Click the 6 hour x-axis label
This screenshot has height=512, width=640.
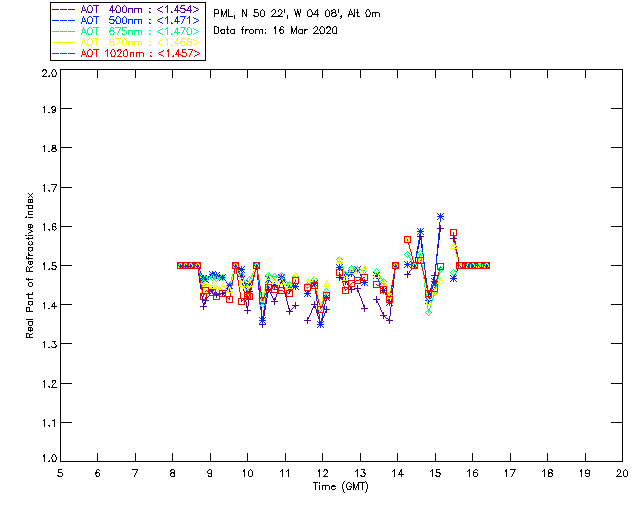tap(98, 473)
